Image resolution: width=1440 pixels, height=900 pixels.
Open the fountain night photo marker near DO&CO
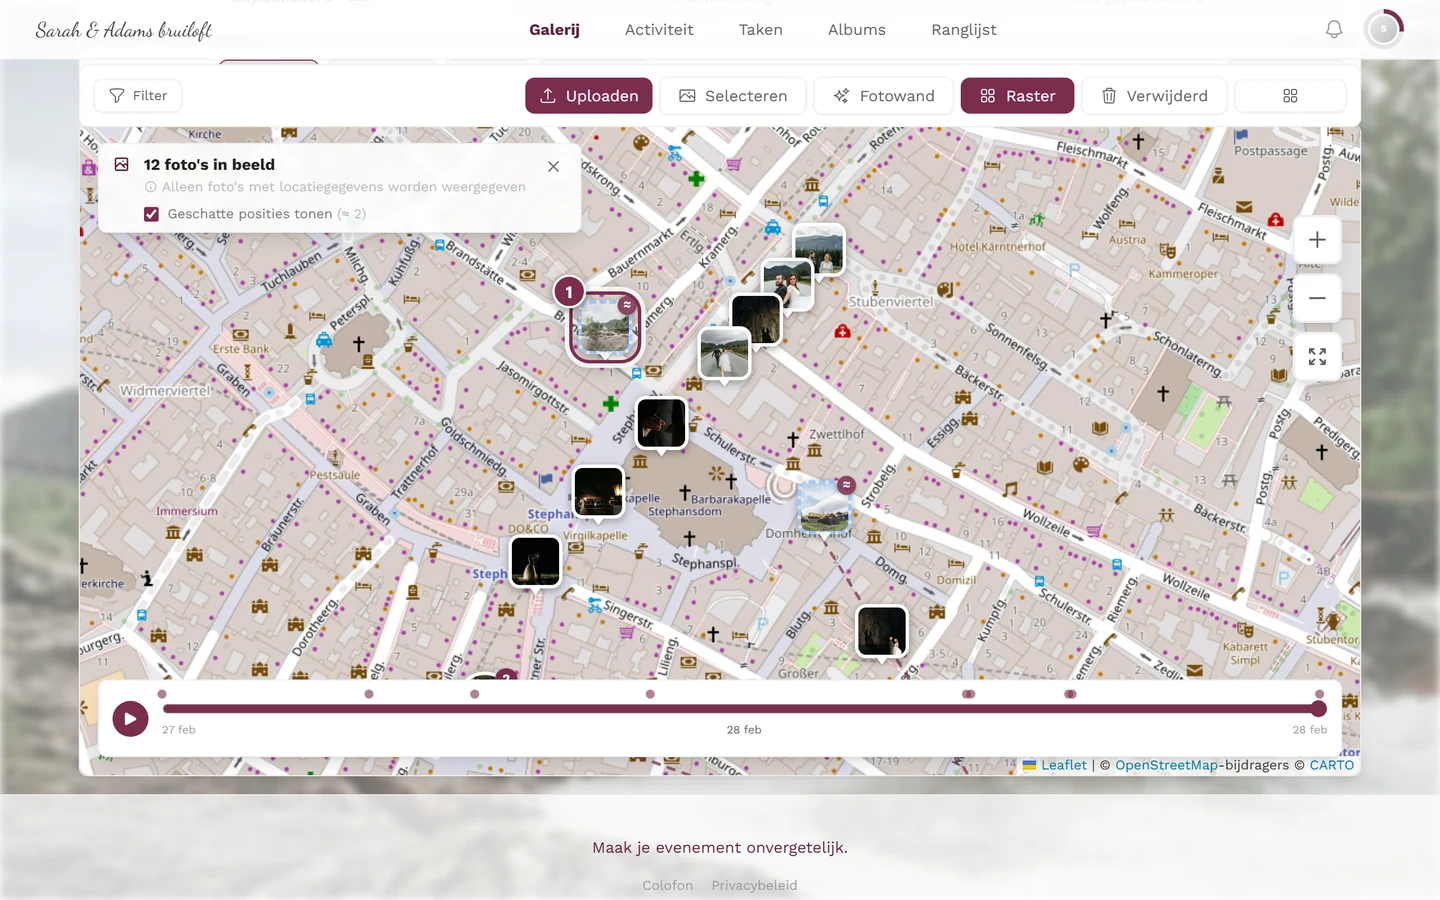[536, 561]
